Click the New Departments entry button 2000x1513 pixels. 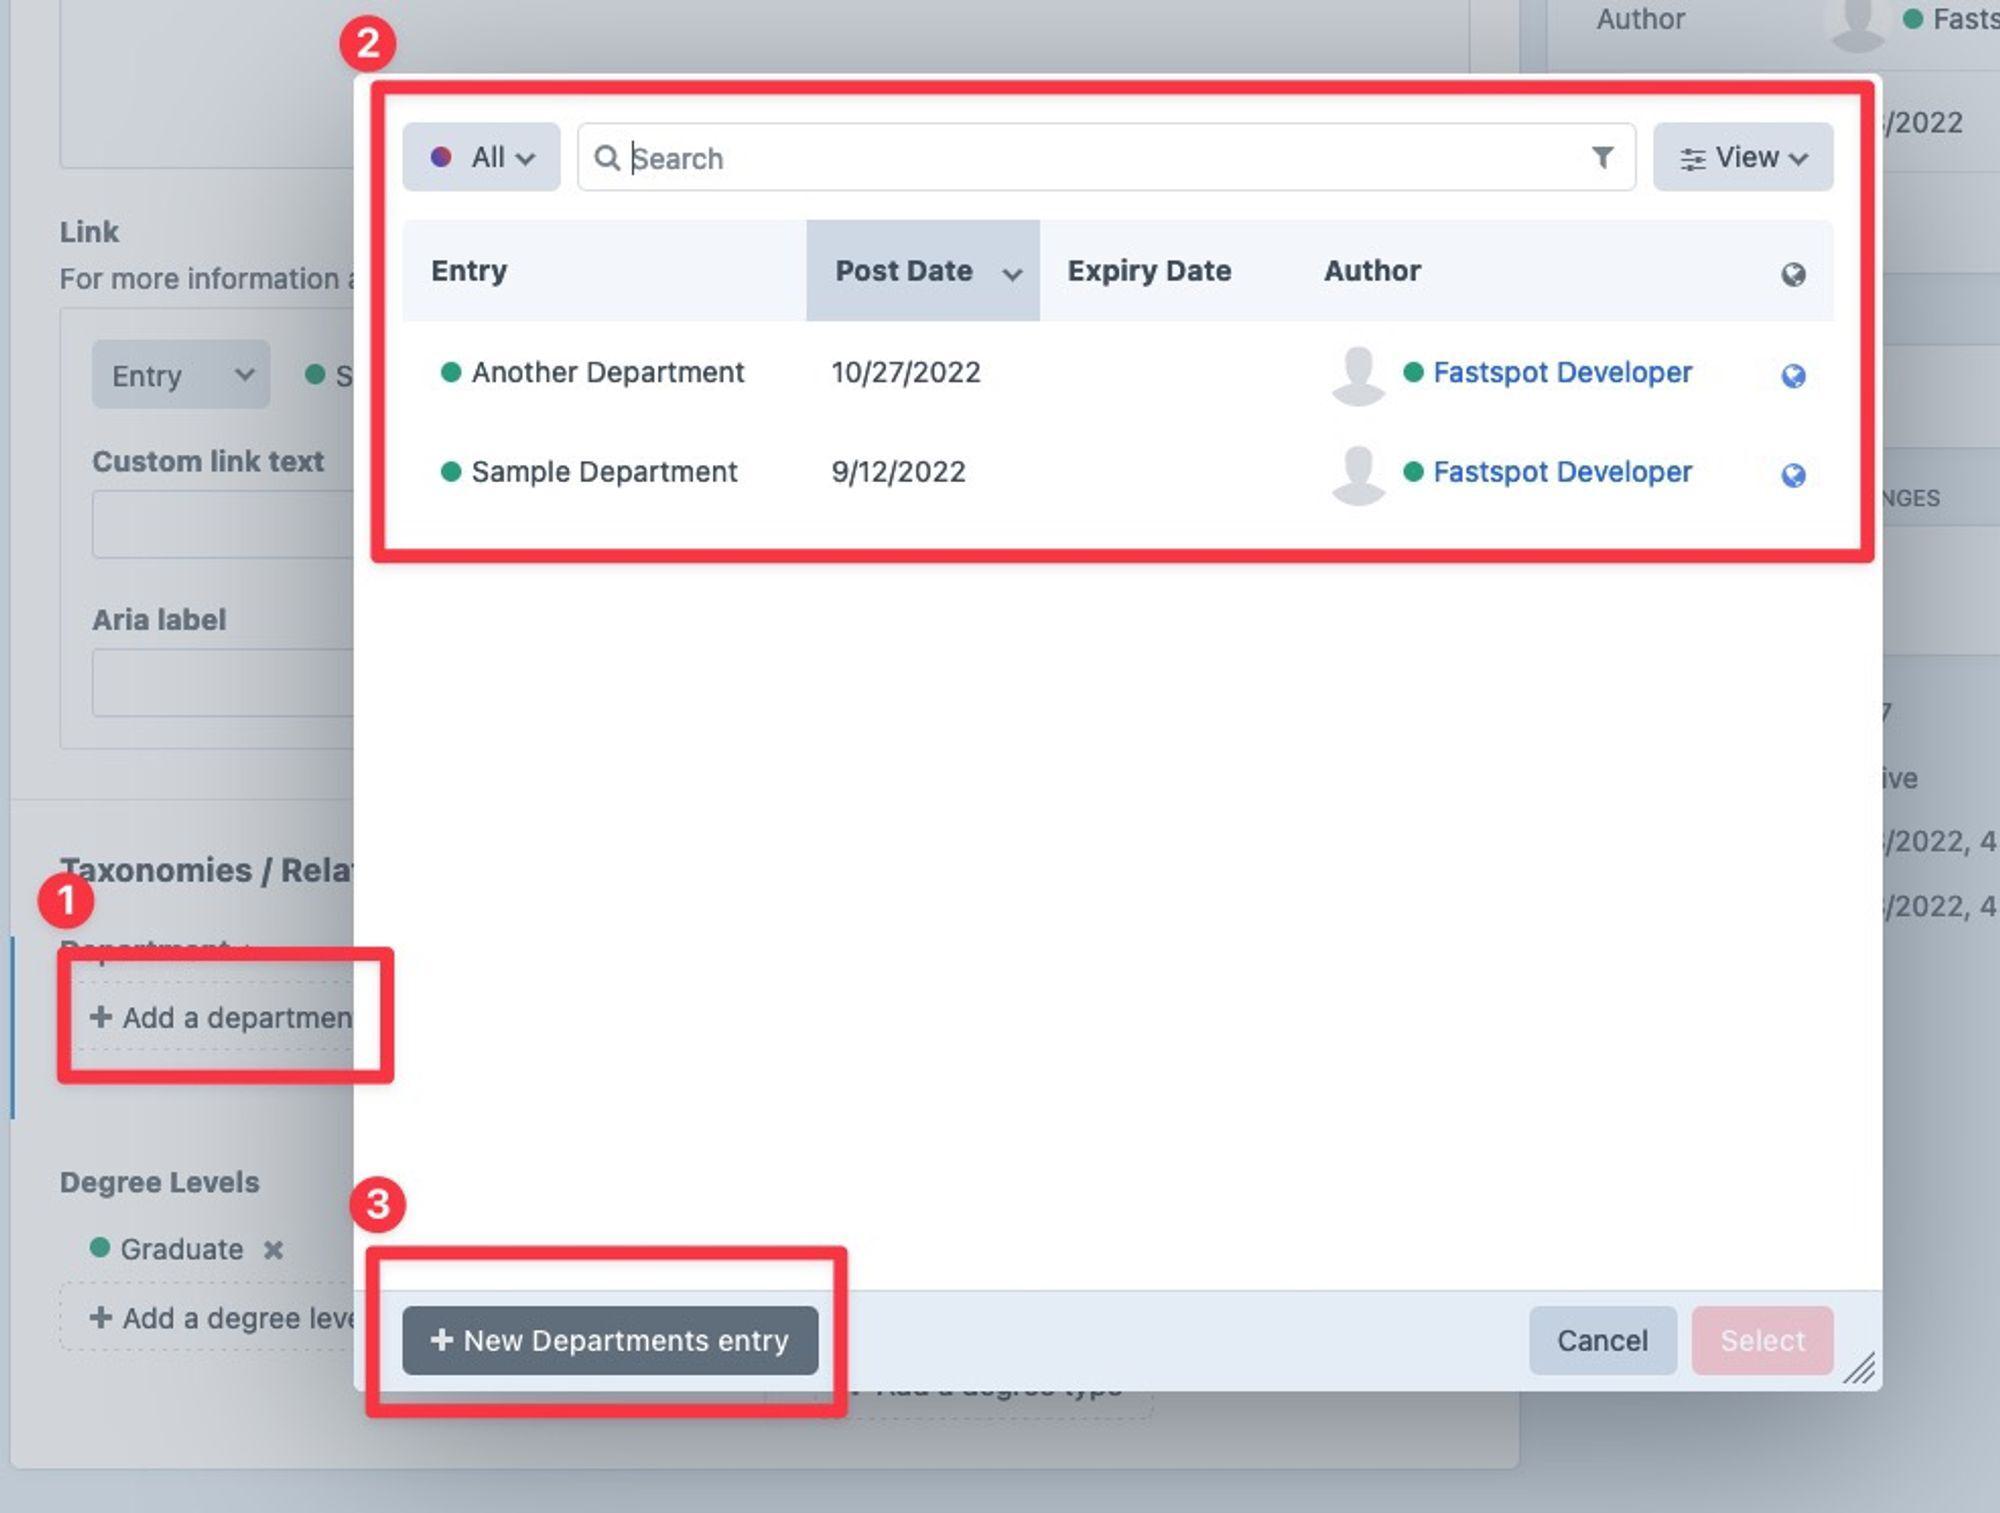pyautogui.click(x=610, y=1340)
